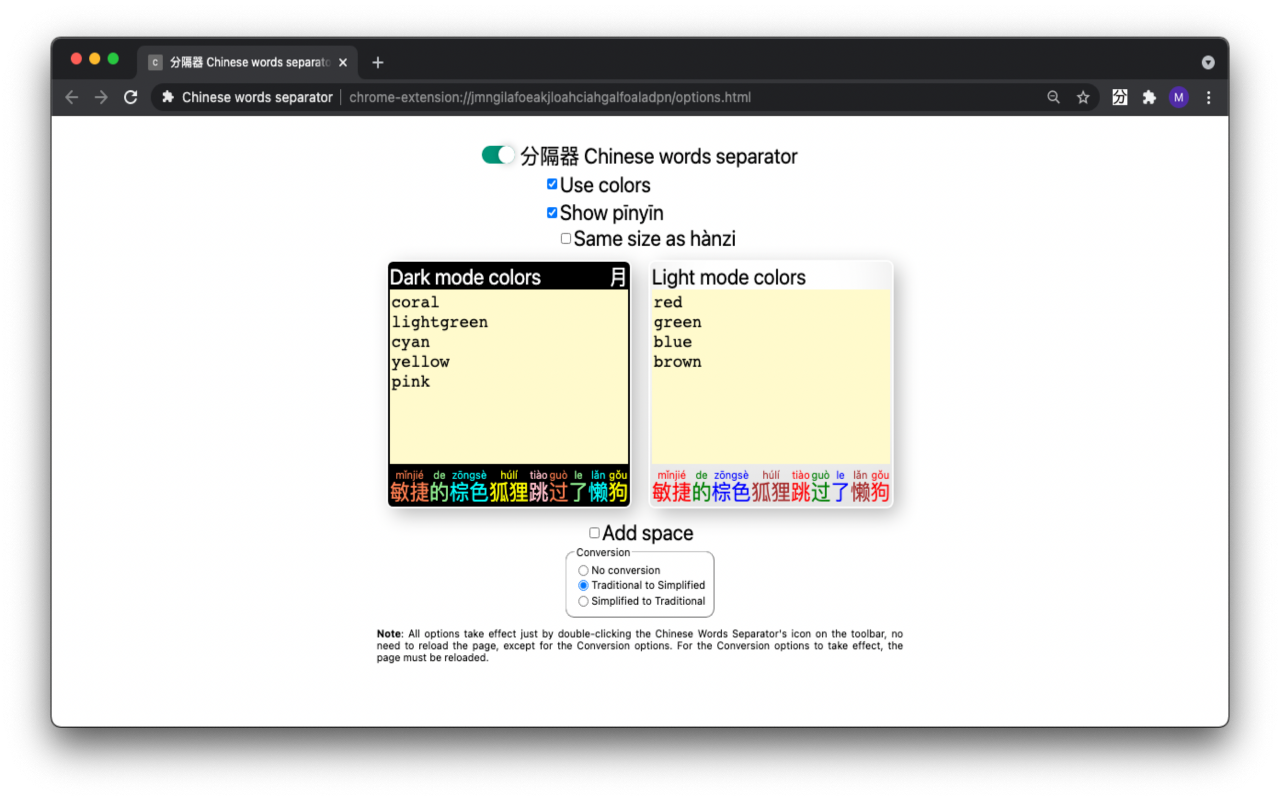The height and width of the screenshot is (800, 1280).
Task: Click the Chinese words separator label in address bar
Action: coord(256,97)
